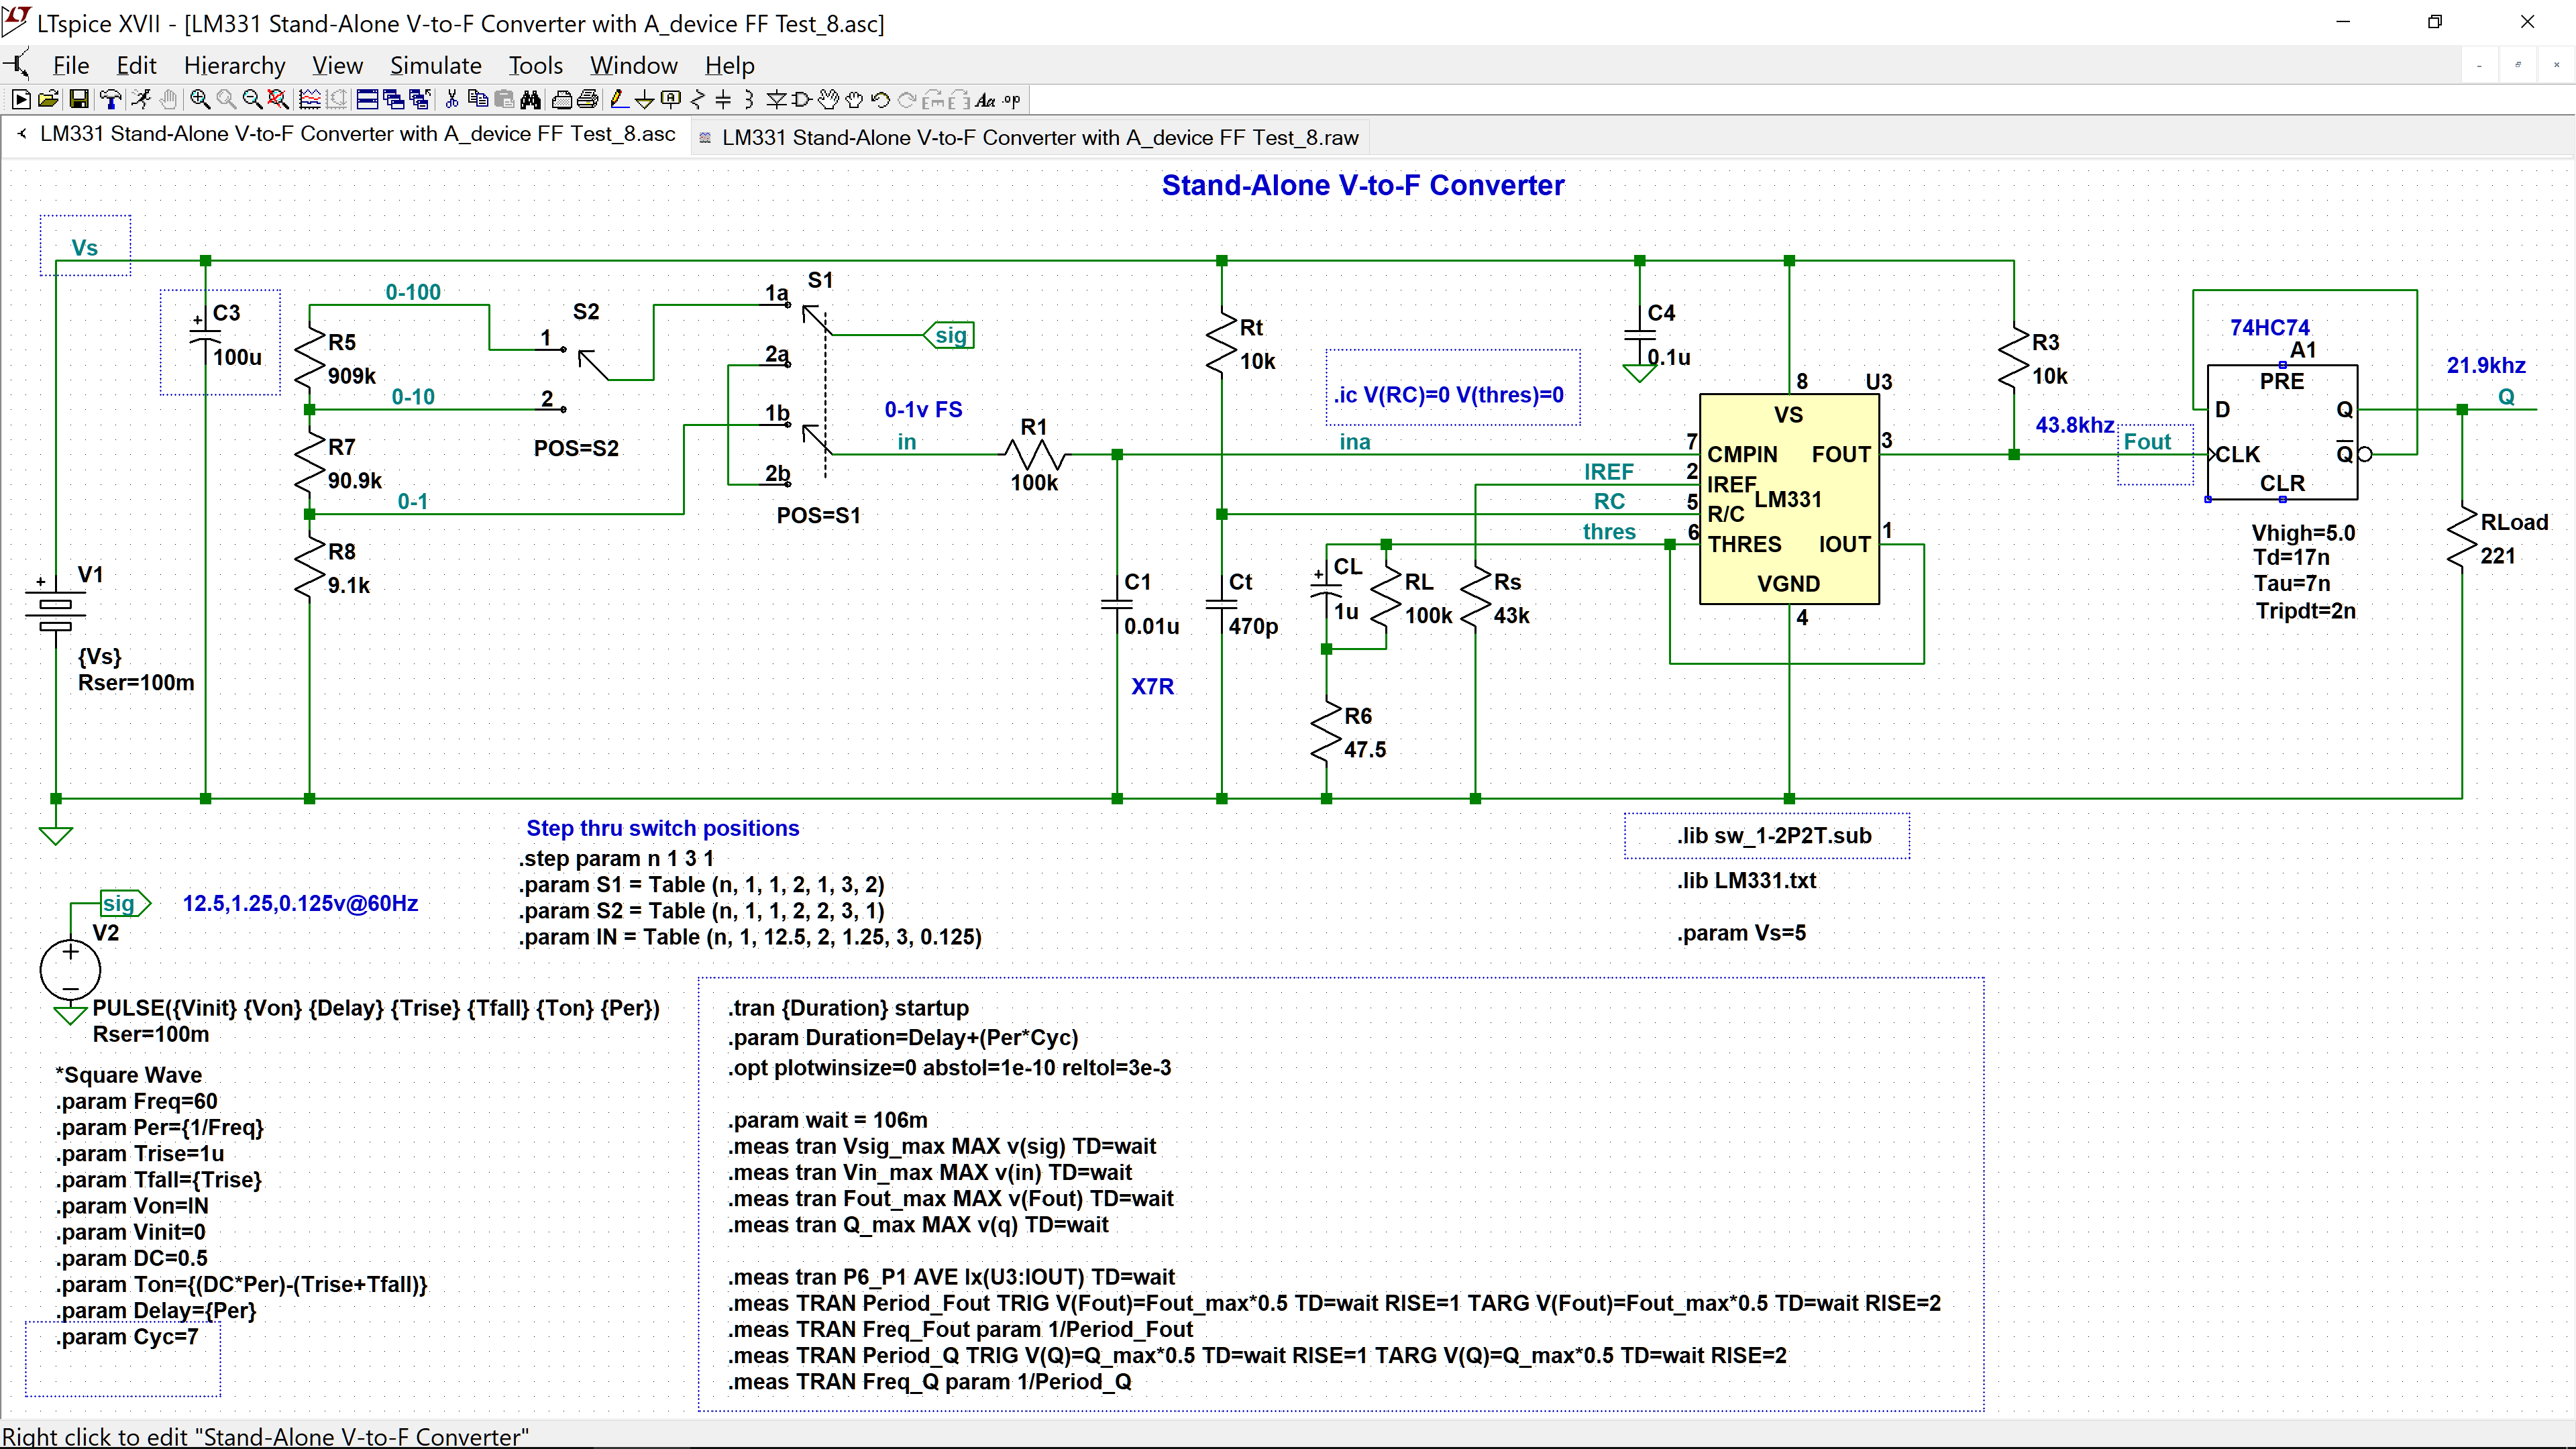Viewport: 2576px width, 1449px height.
Task: Open Find with the binoculars icon
Action: click(x=531, y=100)
